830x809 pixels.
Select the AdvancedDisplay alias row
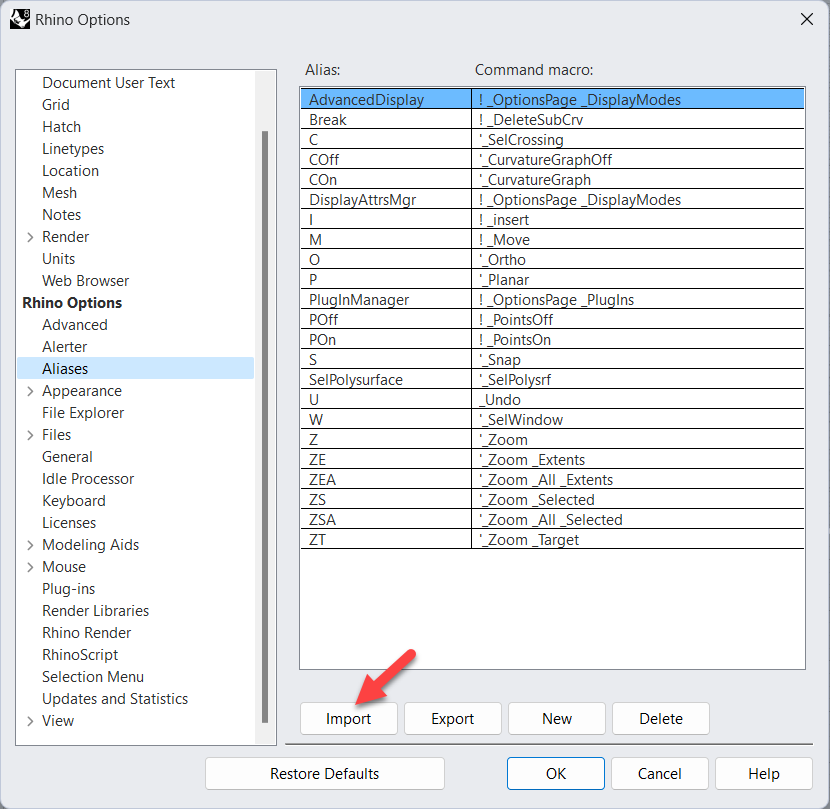(552, 100)
